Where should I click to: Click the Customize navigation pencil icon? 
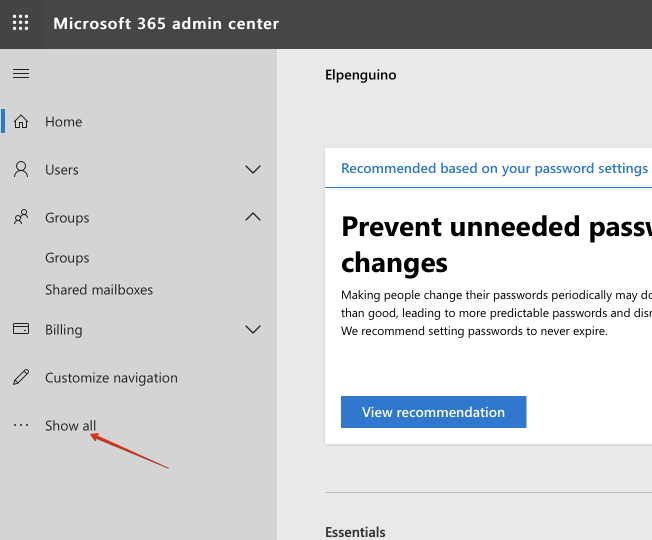point(21,377)
